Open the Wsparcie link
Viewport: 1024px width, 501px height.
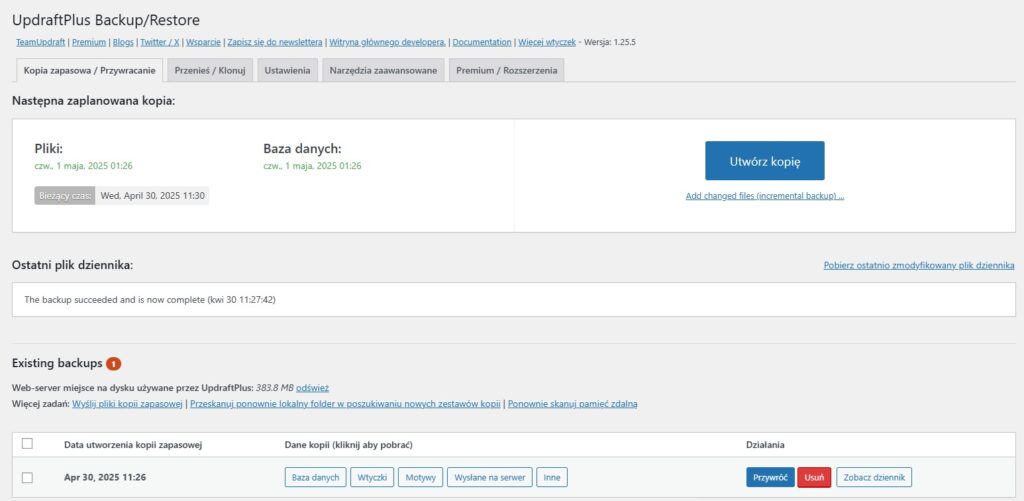click(x=203, y=42)
